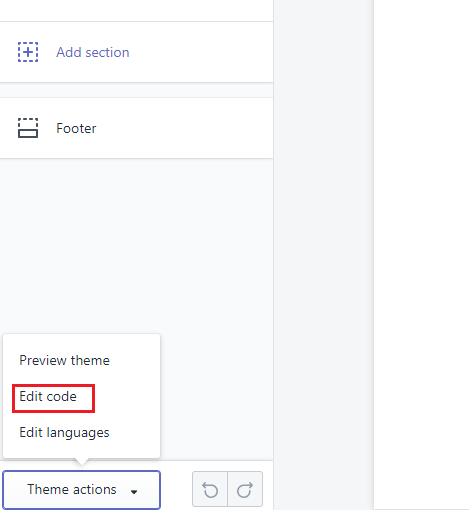Viewport: 469px width, 510px height.
Task: Open Edit languages from the popup menu
Action: (64, 433)
